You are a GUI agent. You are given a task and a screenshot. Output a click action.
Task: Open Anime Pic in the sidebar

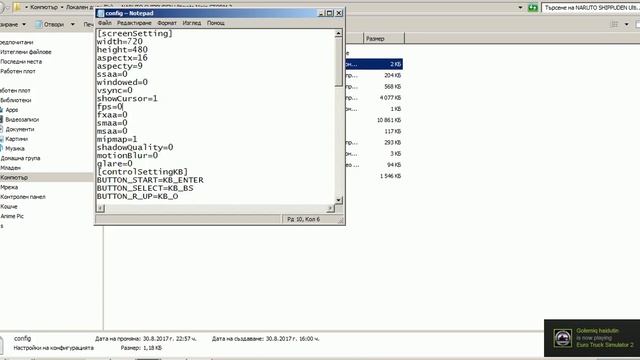tap(12, 216)
